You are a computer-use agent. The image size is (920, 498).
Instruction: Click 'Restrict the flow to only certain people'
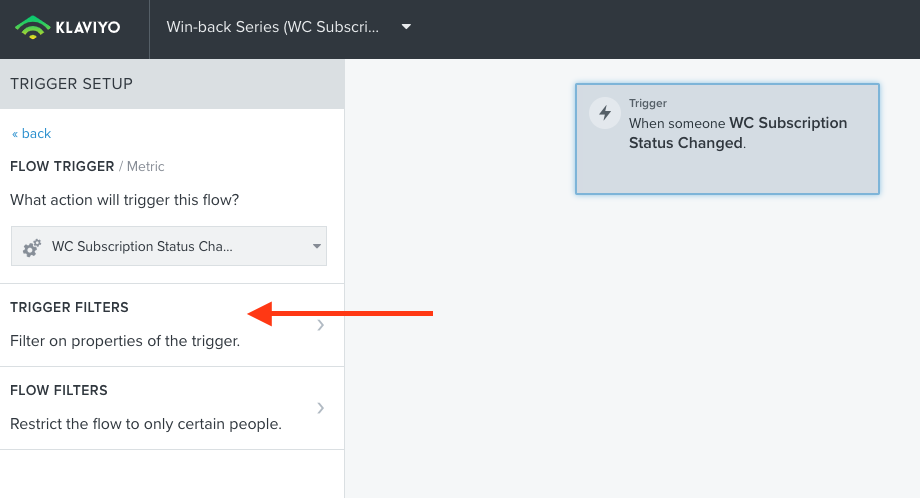(x=146, y=424)
